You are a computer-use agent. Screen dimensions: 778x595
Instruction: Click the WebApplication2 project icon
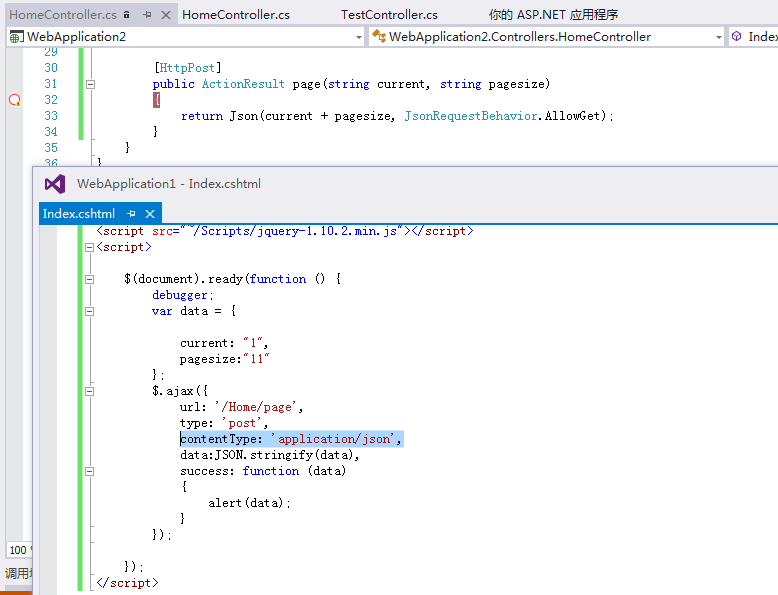point(16,37)
